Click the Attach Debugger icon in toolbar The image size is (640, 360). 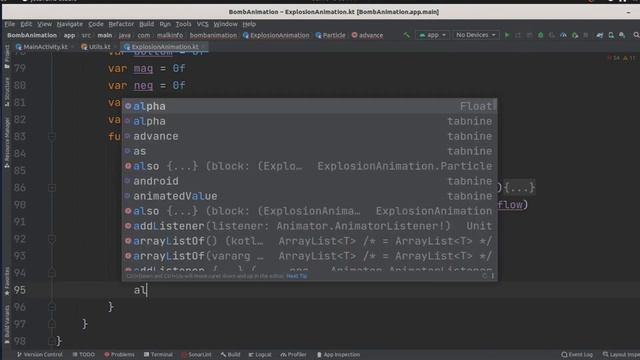pyautogui.click(x=575, y=36)
